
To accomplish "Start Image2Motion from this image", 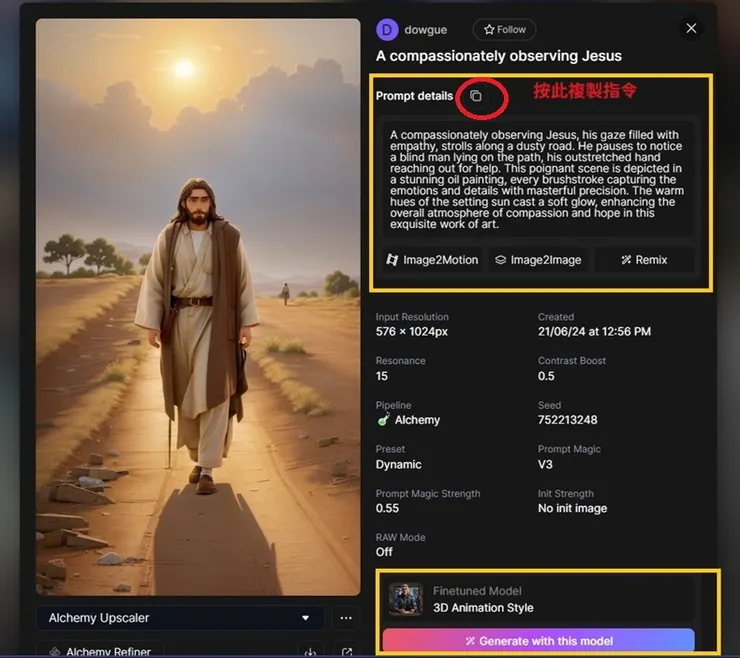I will [x=432, y=260].
